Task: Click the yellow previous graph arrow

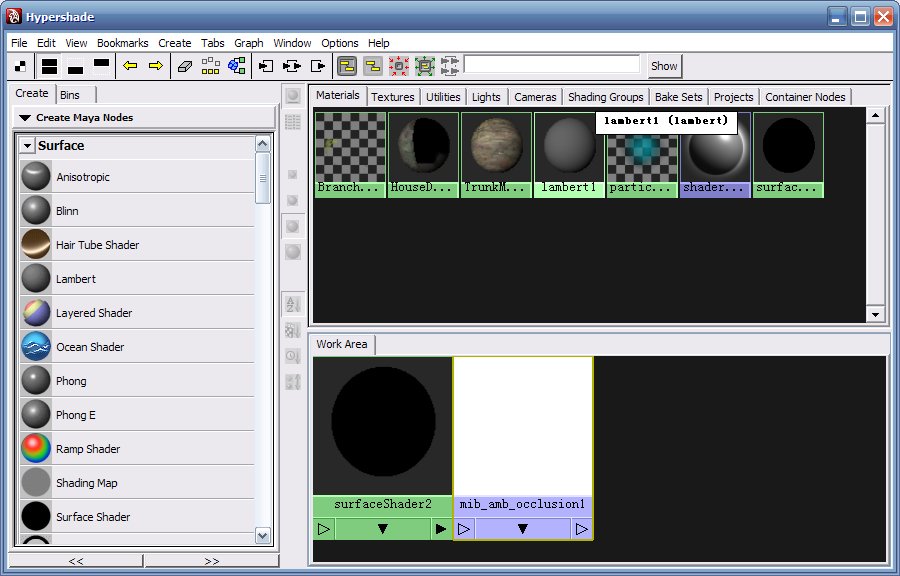Action: click(130, 66)
